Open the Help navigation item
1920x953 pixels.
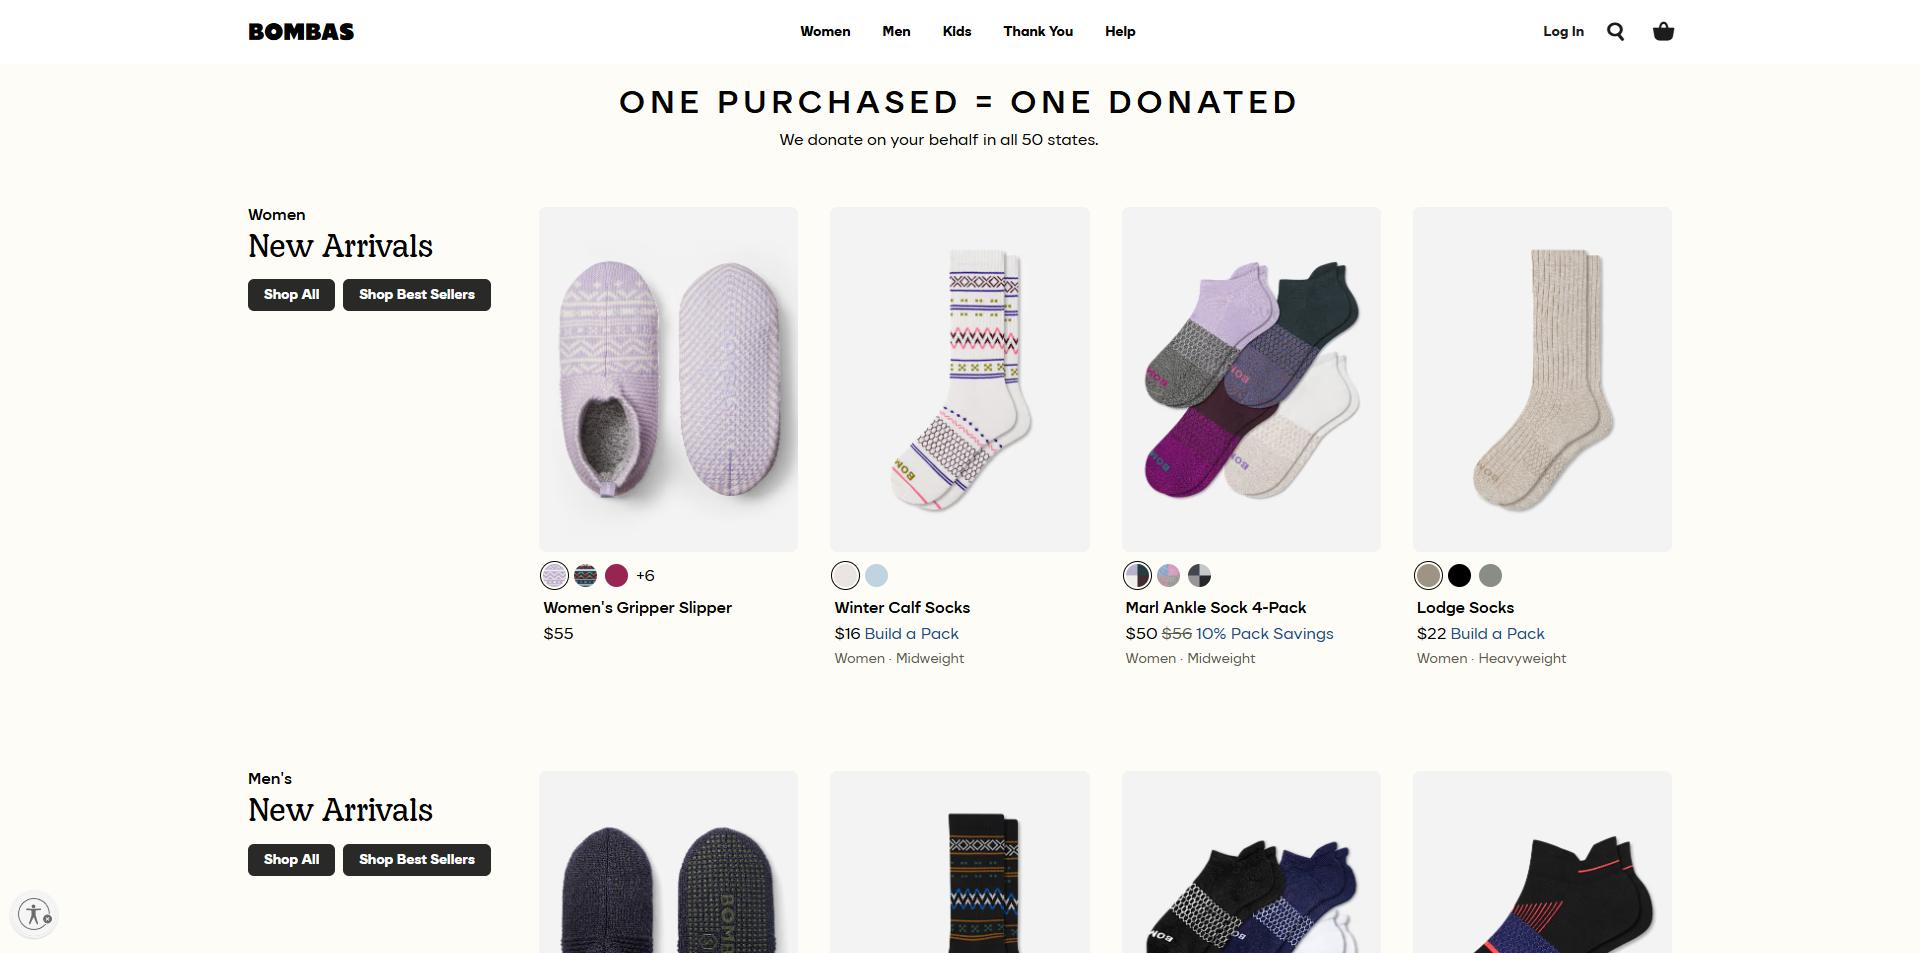click(1120, 32)
